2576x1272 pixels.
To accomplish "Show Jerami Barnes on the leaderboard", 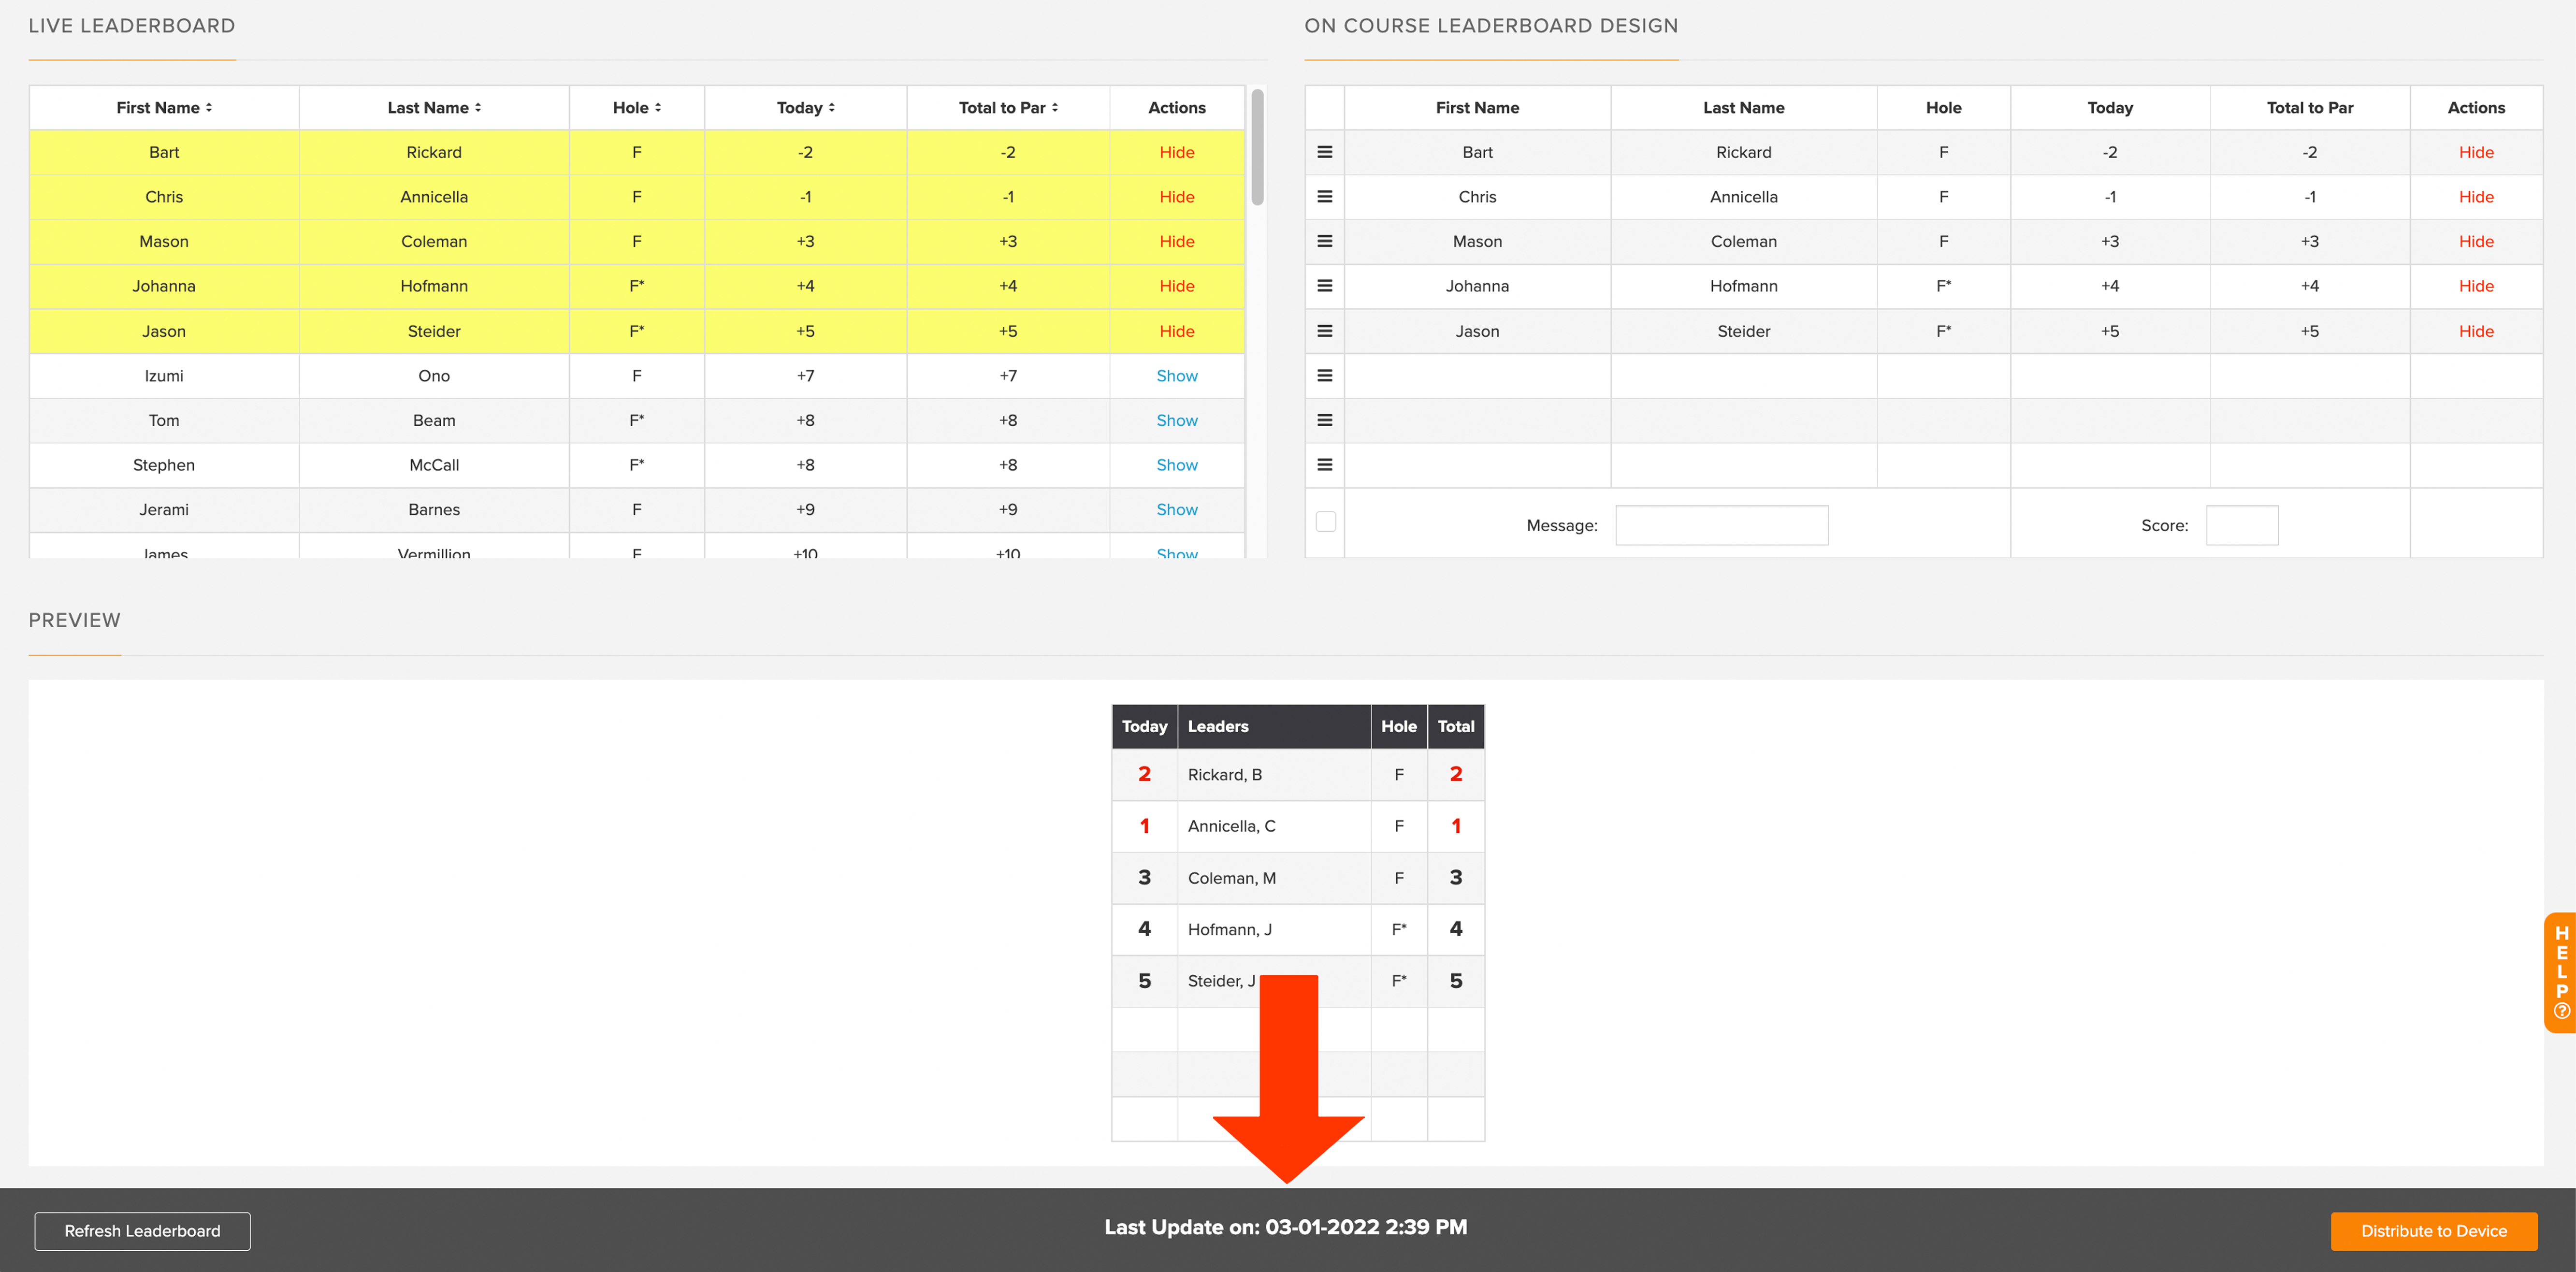I will point(1177,510).
